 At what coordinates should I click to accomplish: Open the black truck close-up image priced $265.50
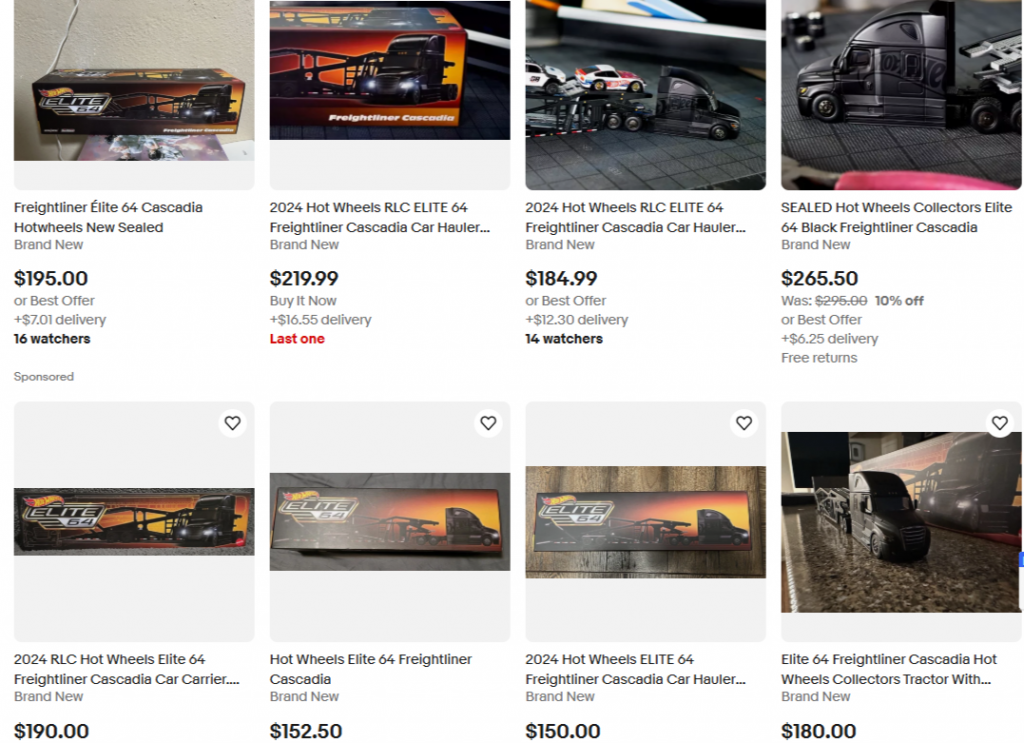[x=901, y=94]
